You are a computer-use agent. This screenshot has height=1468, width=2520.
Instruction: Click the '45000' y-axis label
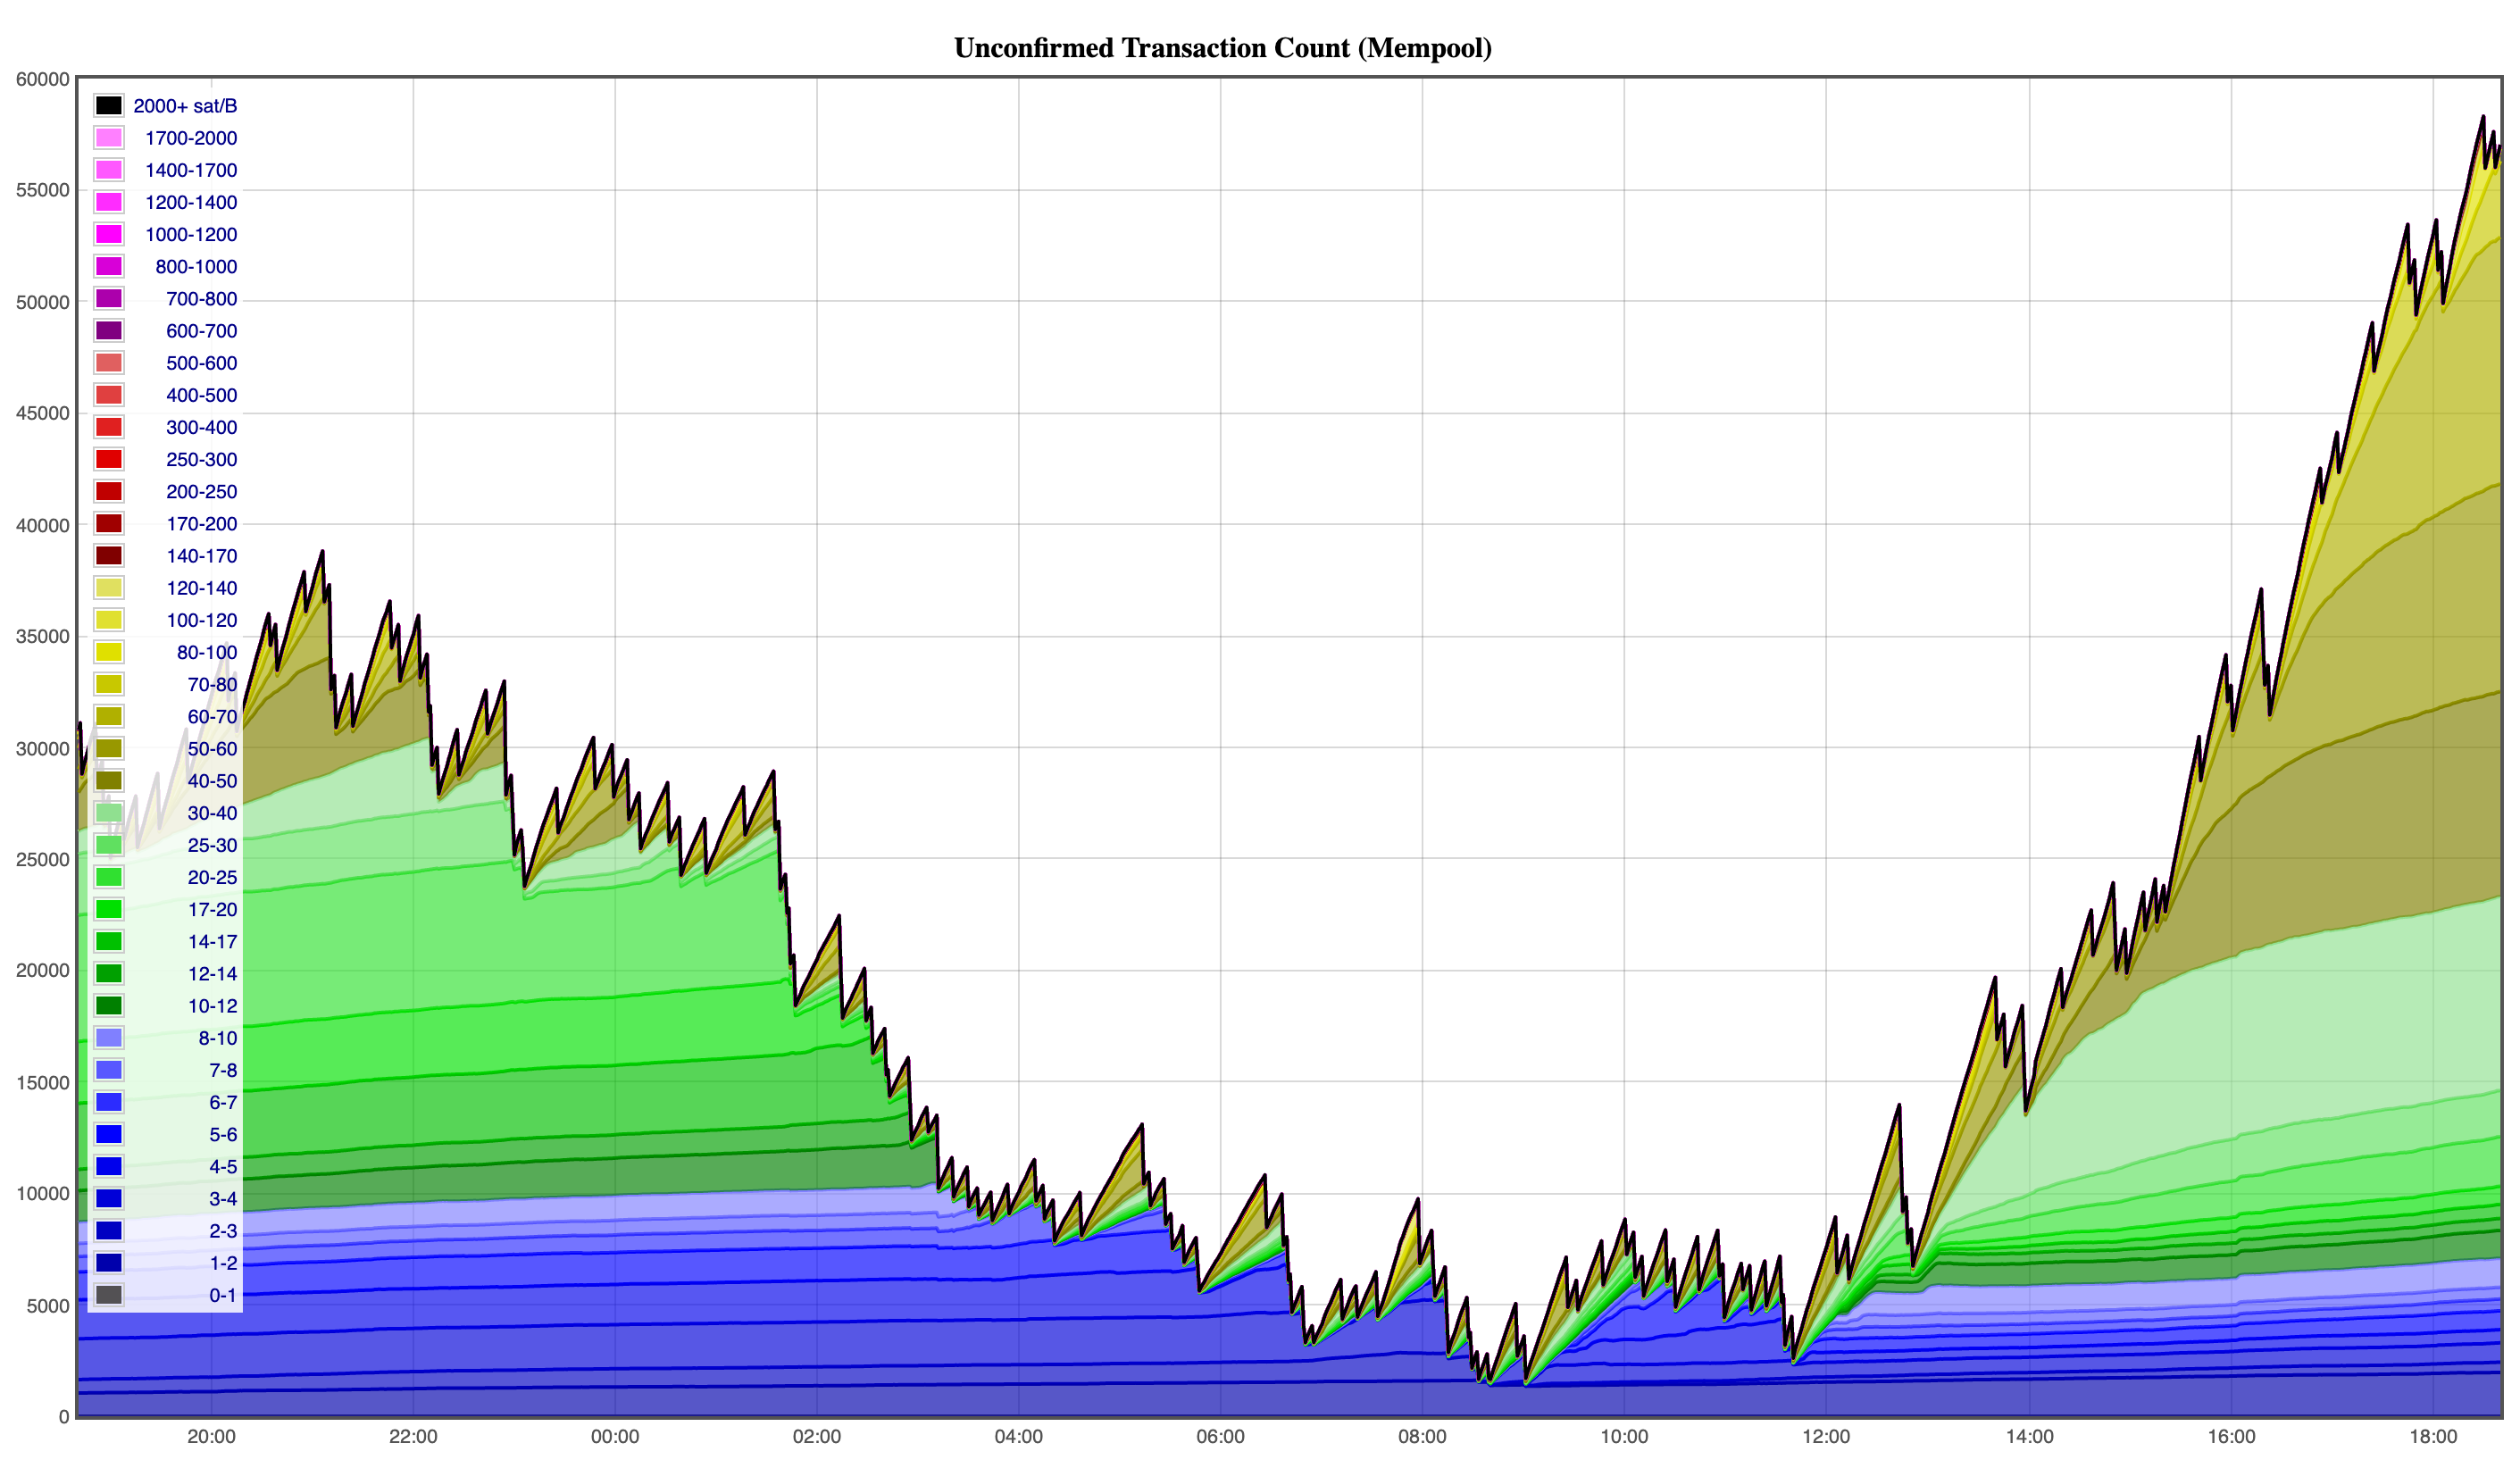pyautogui.click(x=43, y=413)
